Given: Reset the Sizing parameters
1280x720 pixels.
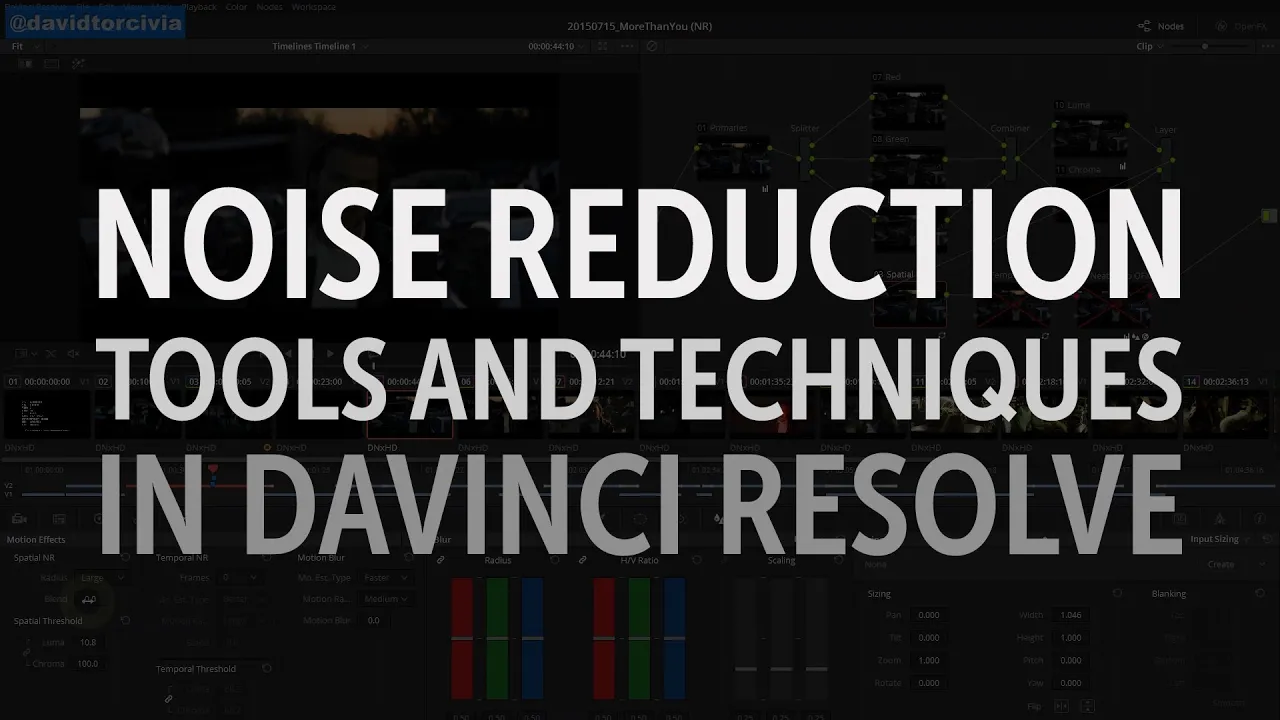Looking at the screenshot, I should click(1117, 593).
